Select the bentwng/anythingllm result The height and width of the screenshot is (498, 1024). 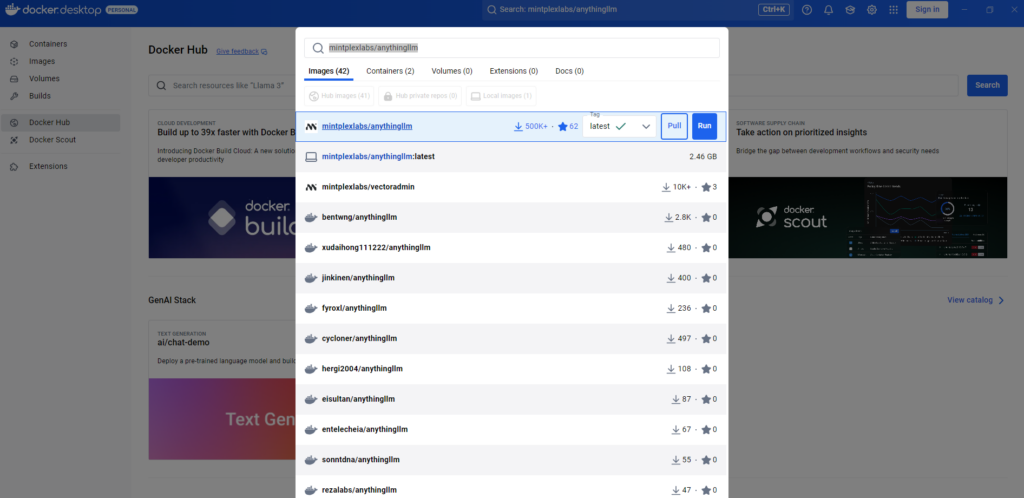coord(511,217)
